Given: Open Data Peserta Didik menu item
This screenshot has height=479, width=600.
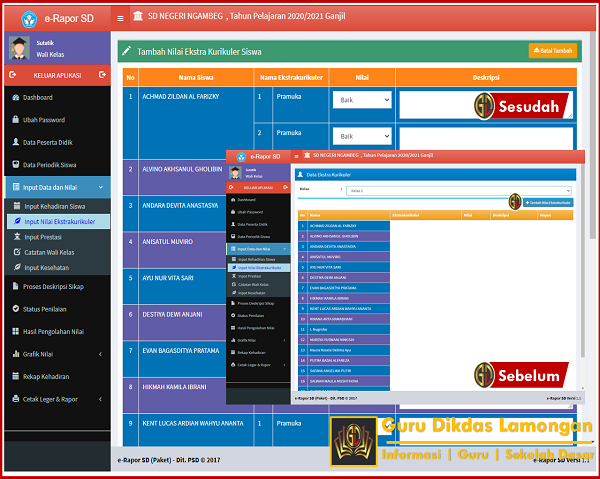Looking at the screenshot, I should 57,142.
